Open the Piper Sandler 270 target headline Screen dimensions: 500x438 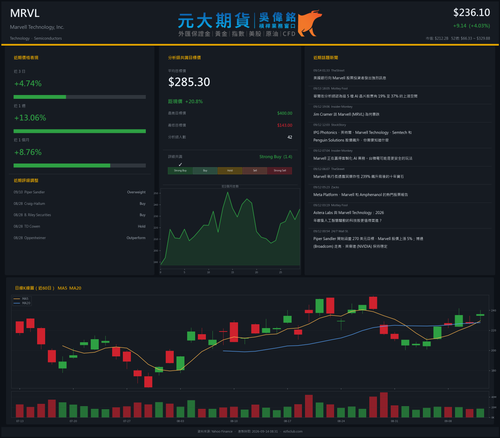click(368, 243)
